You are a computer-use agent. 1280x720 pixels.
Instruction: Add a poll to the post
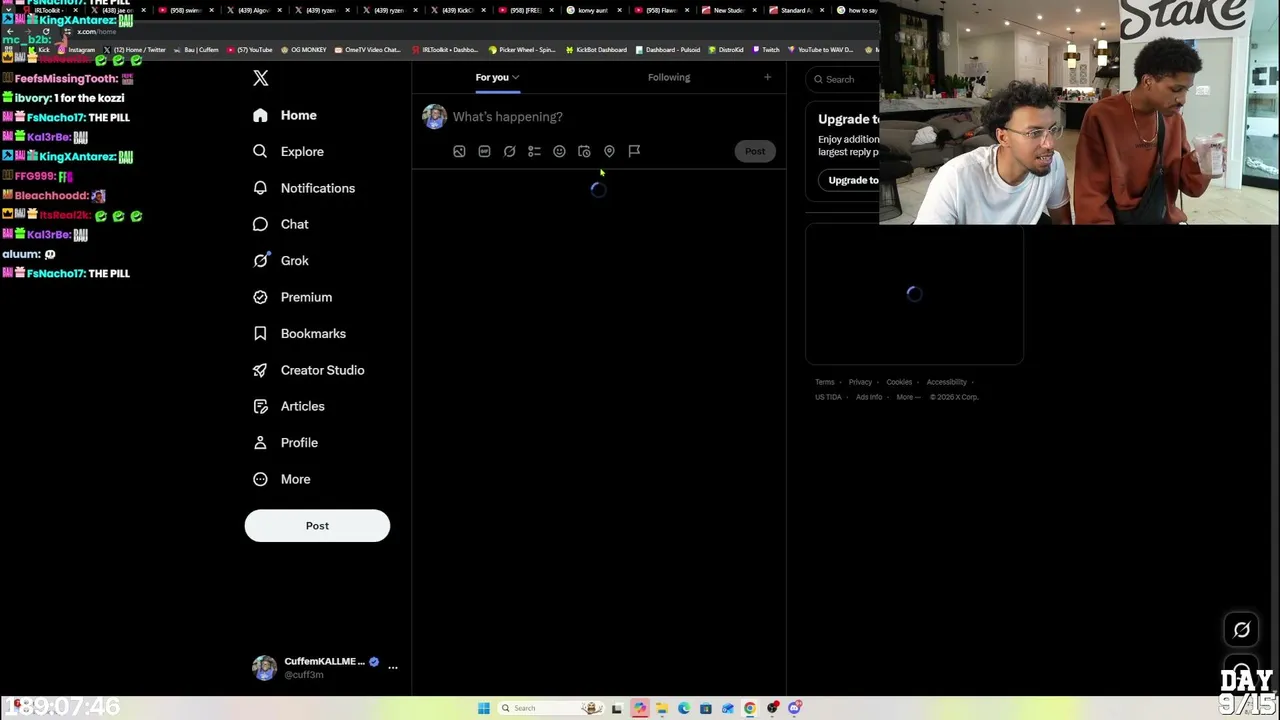[x=534, y=151]
